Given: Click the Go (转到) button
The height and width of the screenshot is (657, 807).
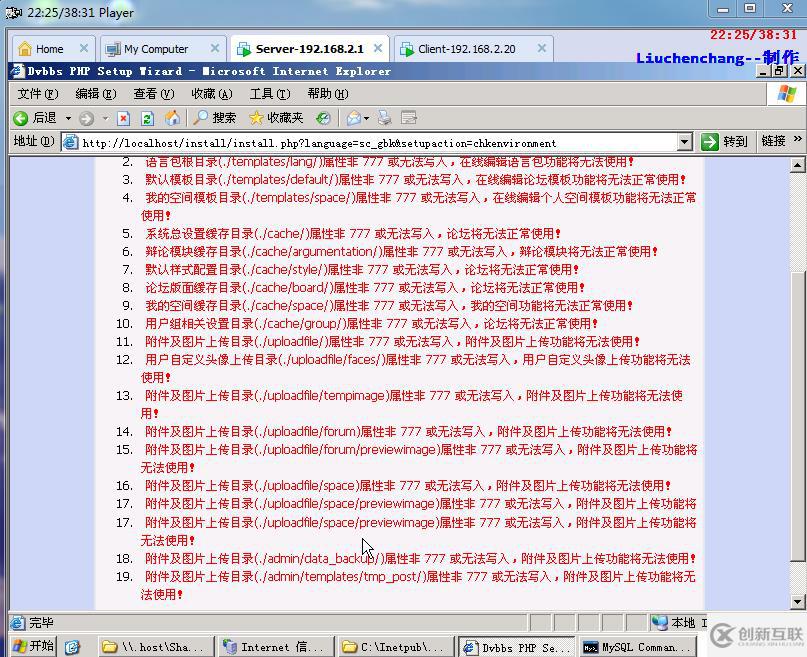Looking at the screenshot, I should click(x=724, y=141).
